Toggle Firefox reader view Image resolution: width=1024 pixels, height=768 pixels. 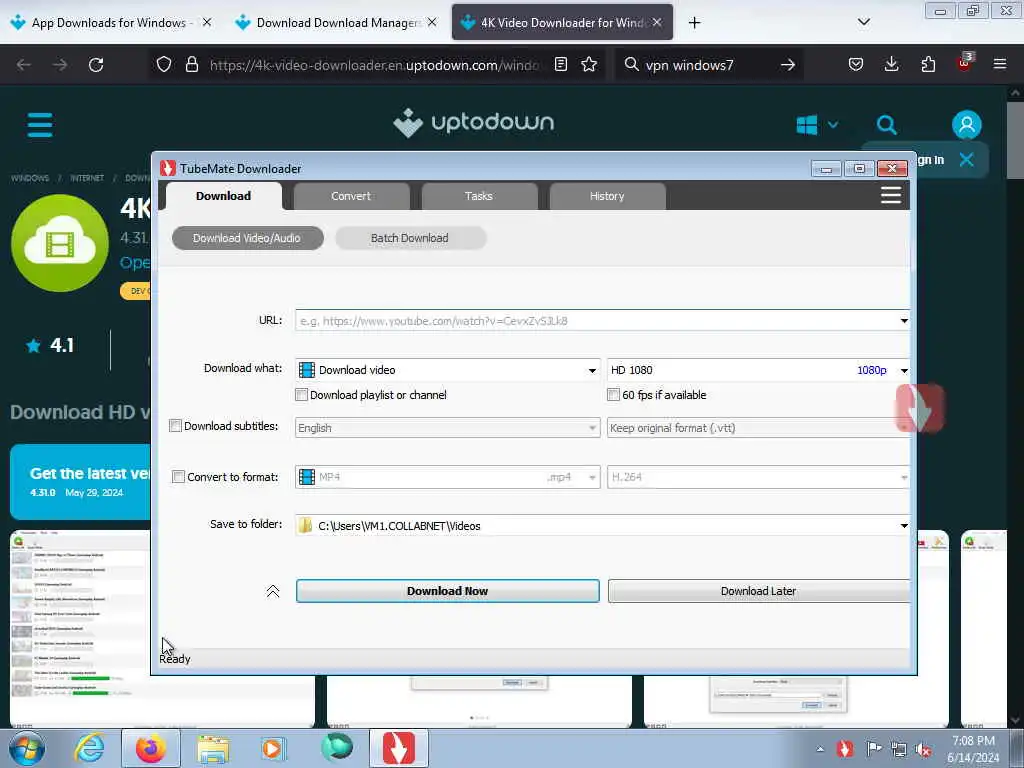point(560,65)
